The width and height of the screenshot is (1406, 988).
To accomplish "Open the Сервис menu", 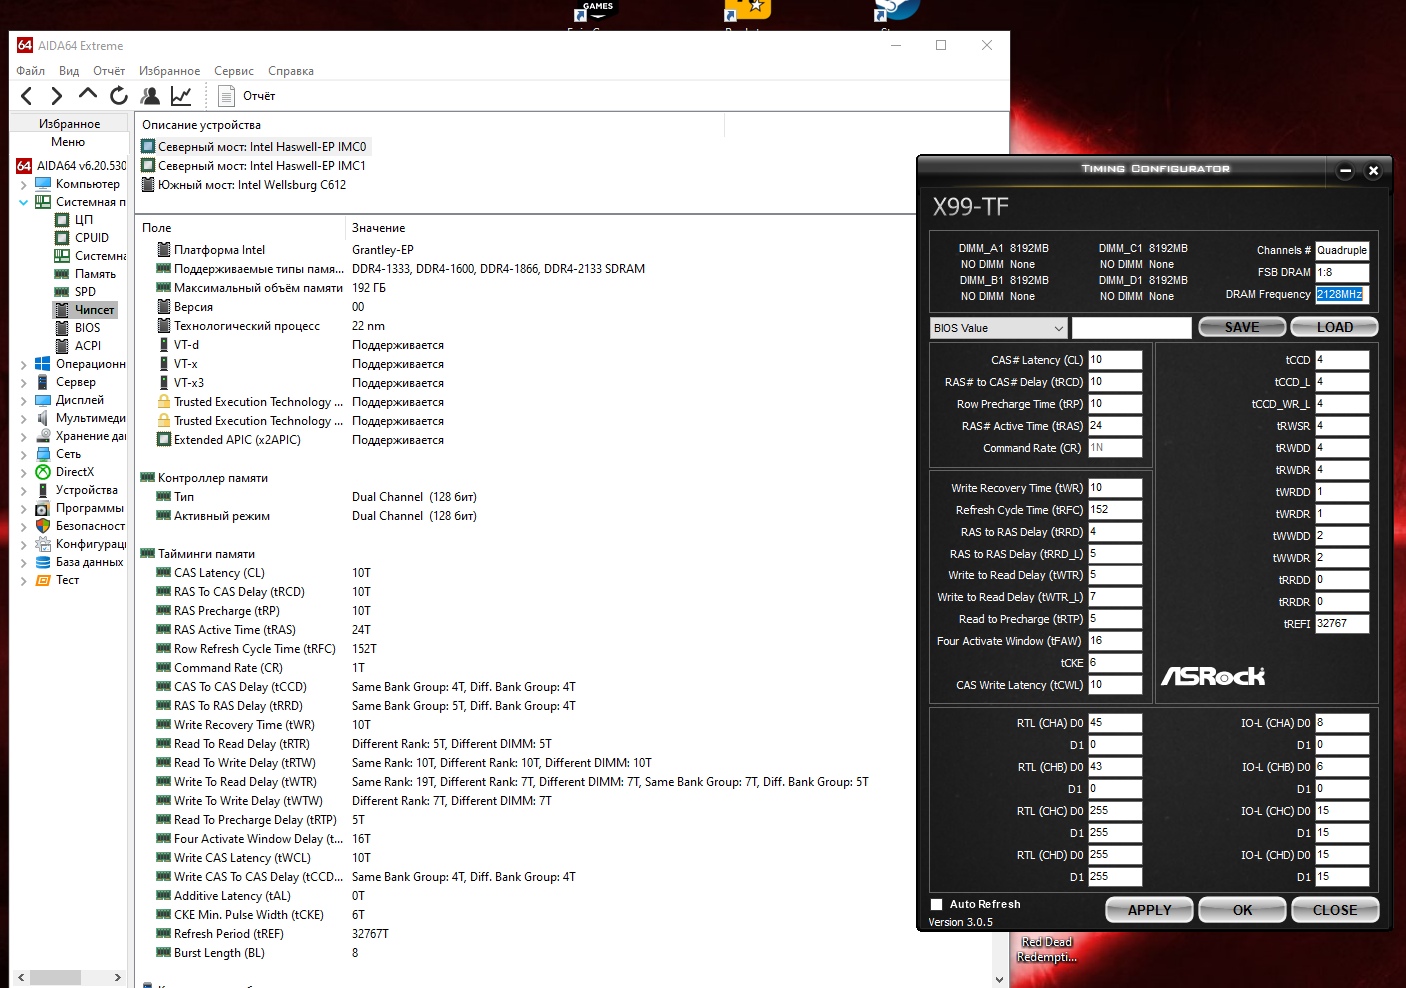I will tap(234, 71).
